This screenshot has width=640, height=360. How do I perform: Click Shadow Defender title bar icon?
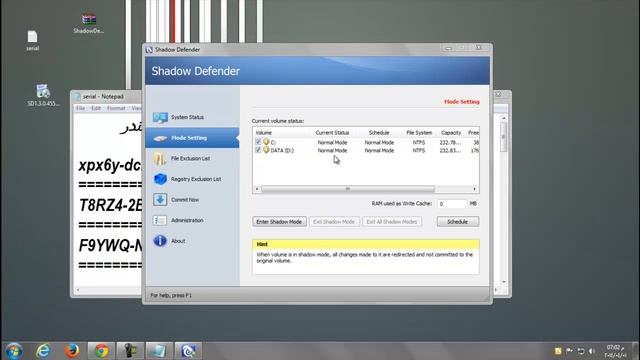click(149, 50)
